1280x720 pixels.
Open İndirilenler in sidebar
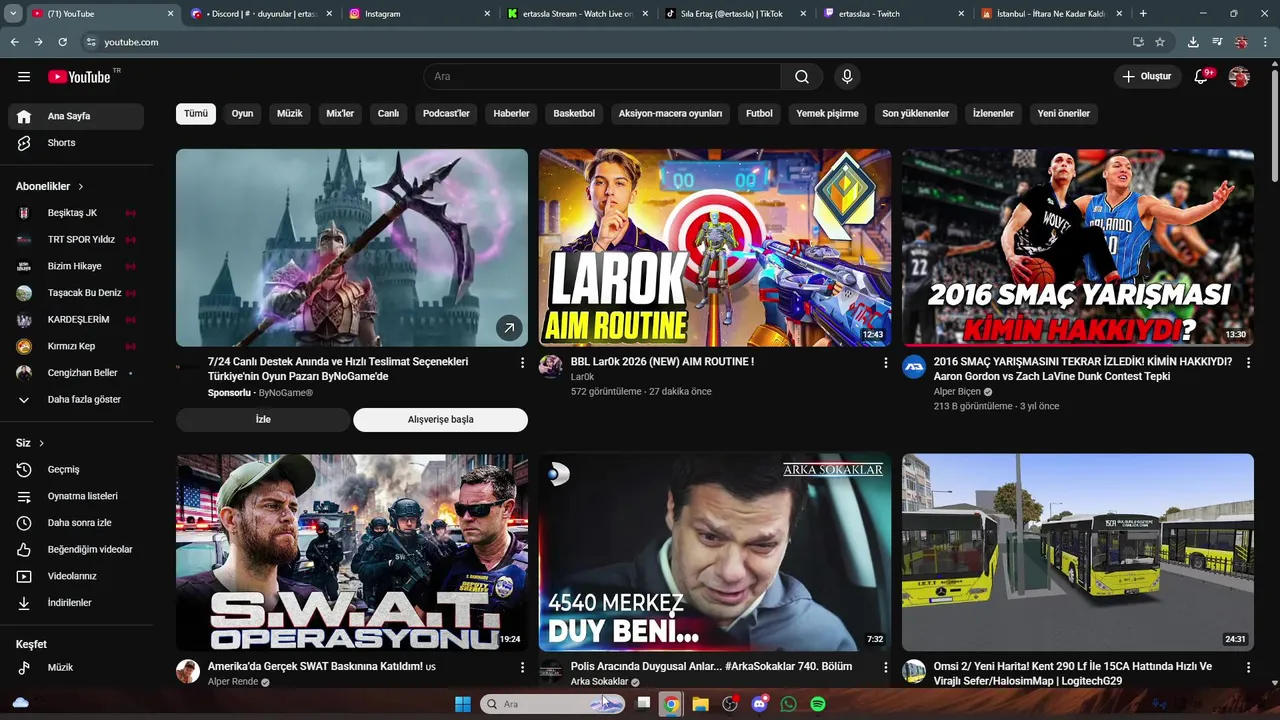click(76, 603)
